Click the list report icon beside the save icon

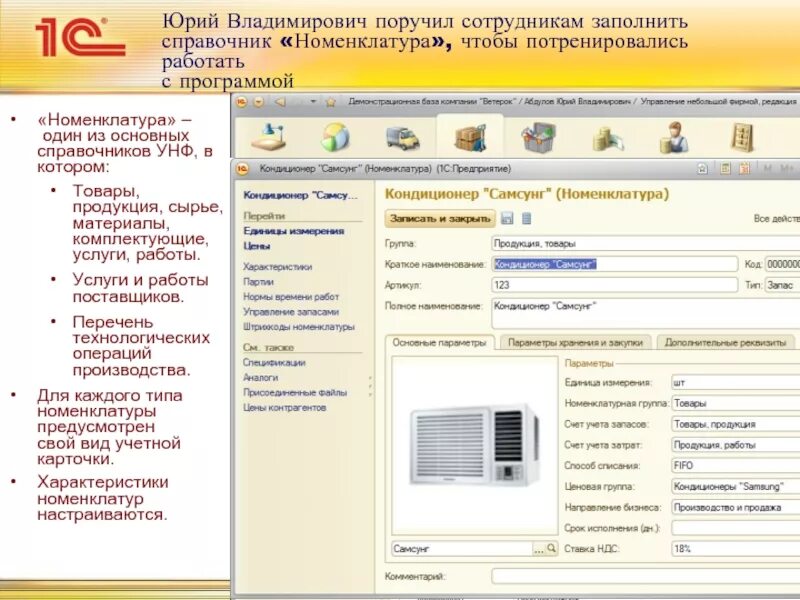[x=527, y=218]
